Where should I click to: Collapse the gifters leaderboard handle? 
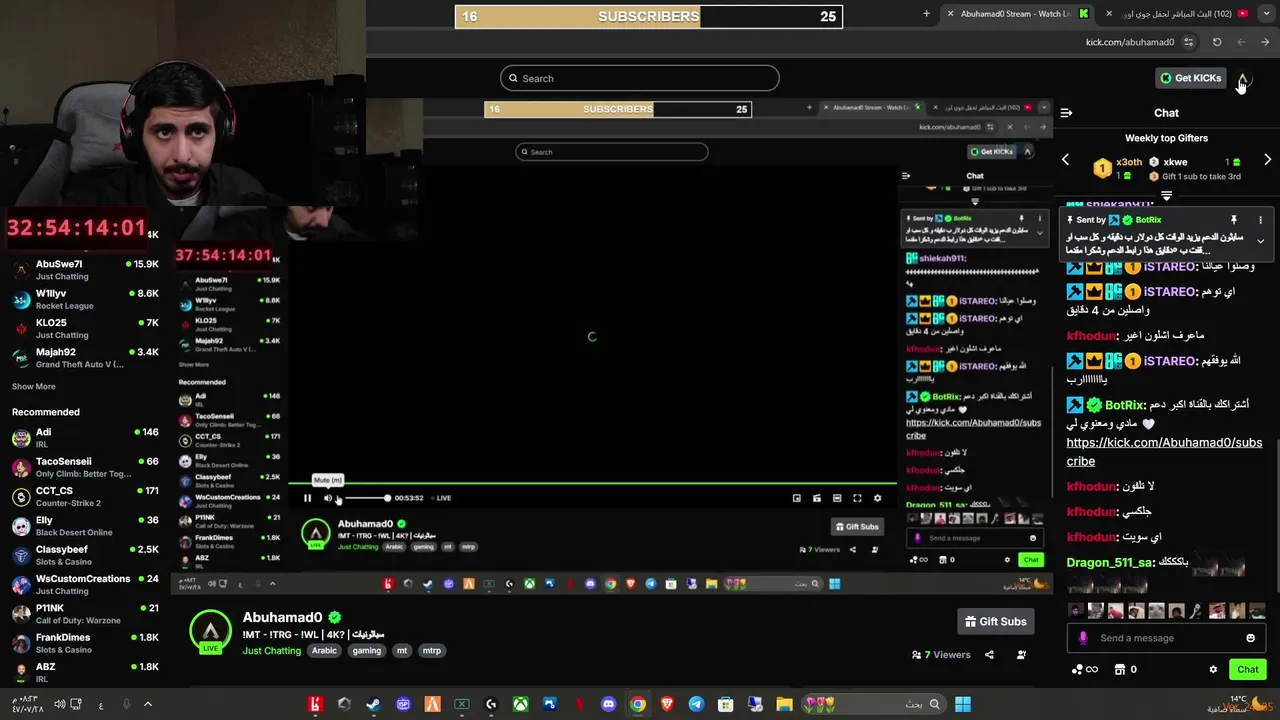coord(1166,196)
